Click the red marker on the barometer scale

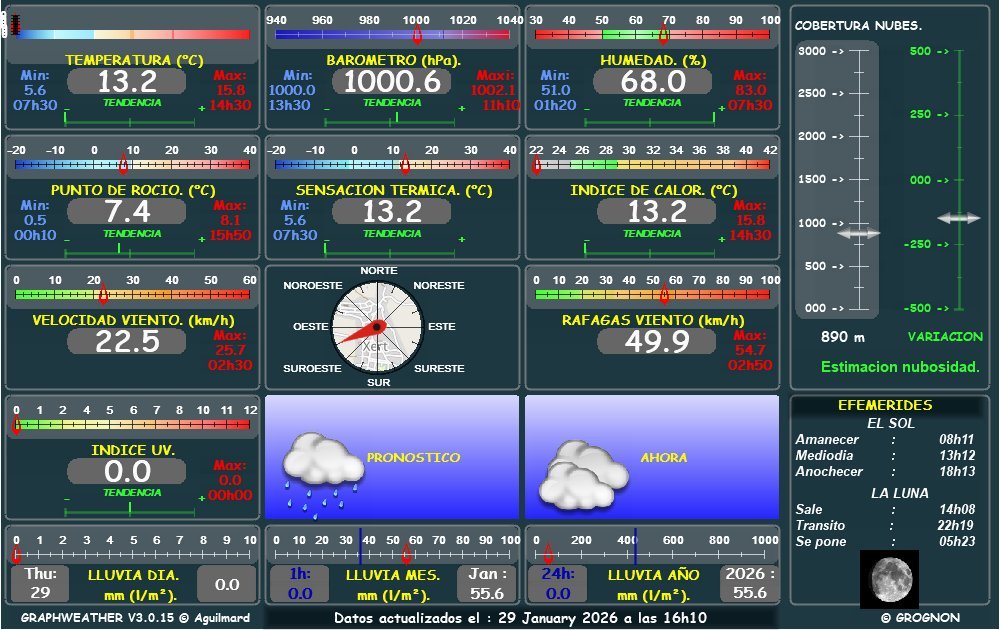417,35
